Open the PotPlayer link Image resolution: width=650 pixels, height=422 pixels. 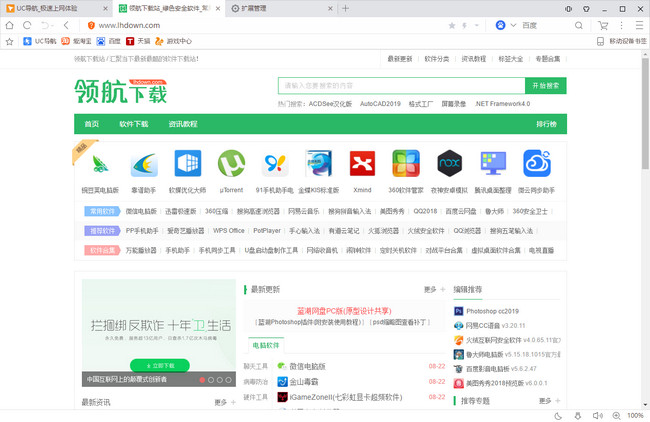[x=267, y=230]
